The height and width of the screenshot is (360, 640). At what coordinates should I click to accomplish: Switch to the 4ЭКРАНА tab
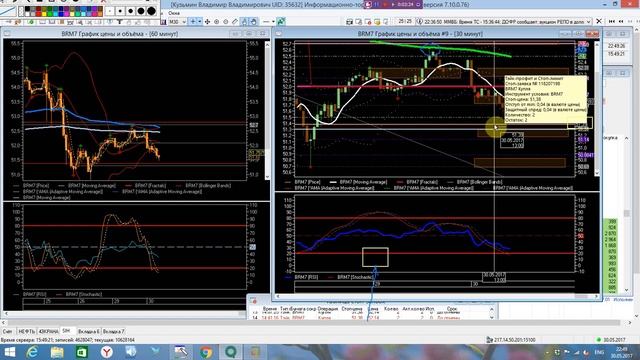pos(49,331)
